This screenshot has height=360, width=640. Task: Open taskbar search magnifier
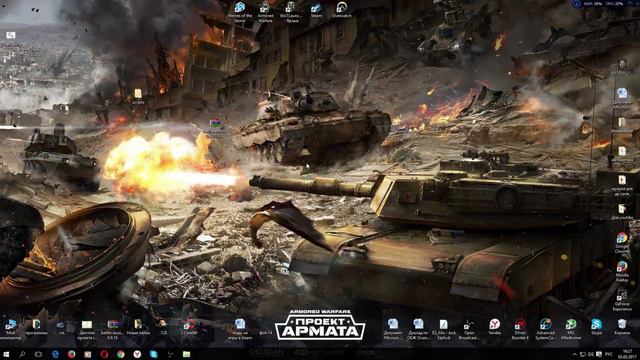click(22, 354)
